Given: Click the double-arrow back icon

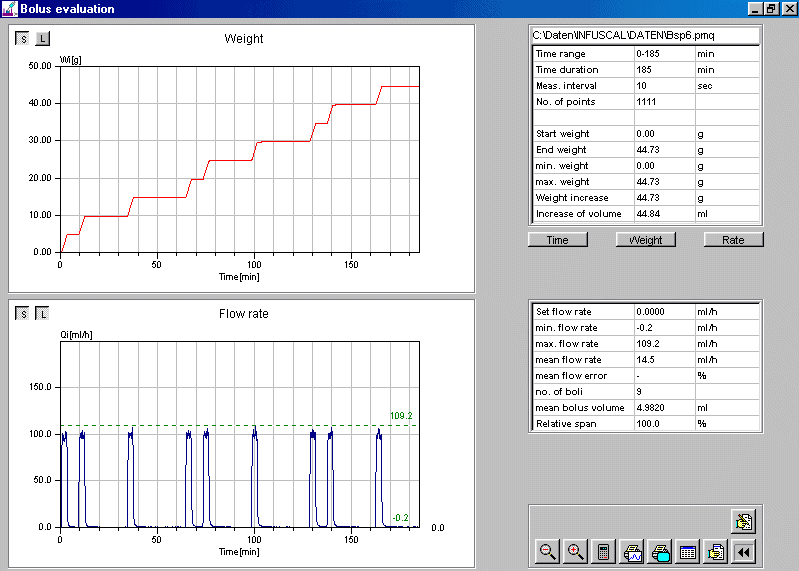Looking at the screenshot, I should pos(744,552).
